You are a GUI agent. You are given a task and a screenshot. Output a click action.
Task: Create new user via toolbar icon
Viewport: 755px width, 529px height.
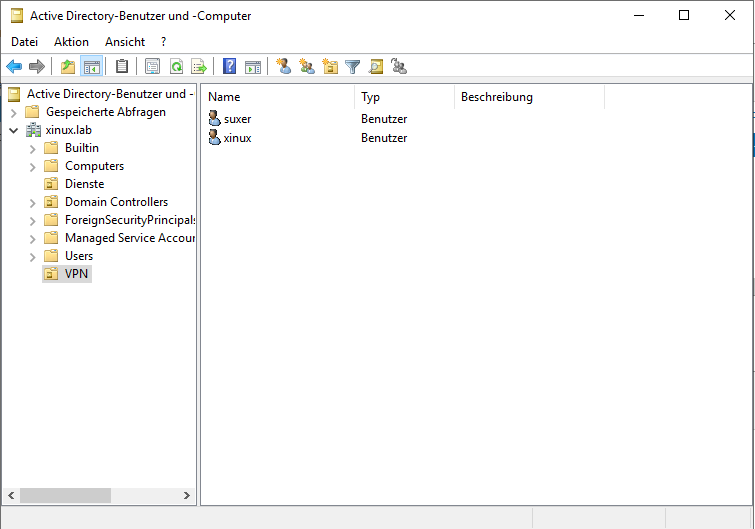(284, 67)
